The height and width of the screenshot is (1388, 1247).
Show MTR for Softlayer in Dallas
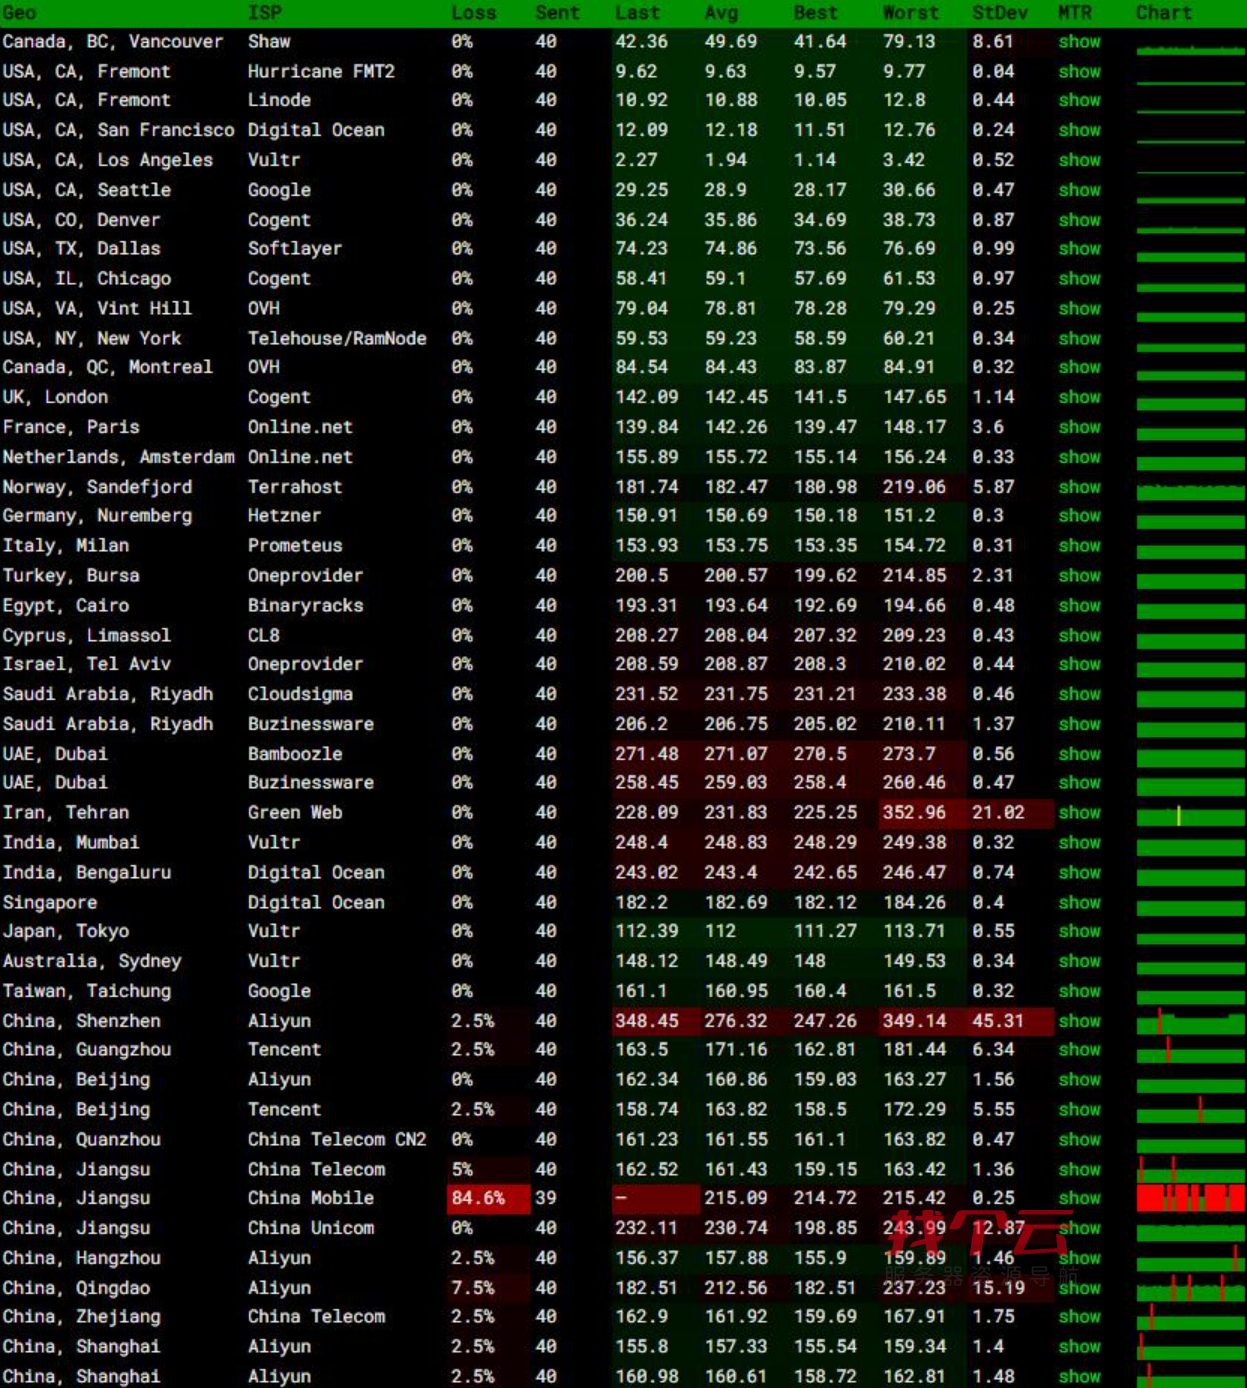[x=1079, y=249]
